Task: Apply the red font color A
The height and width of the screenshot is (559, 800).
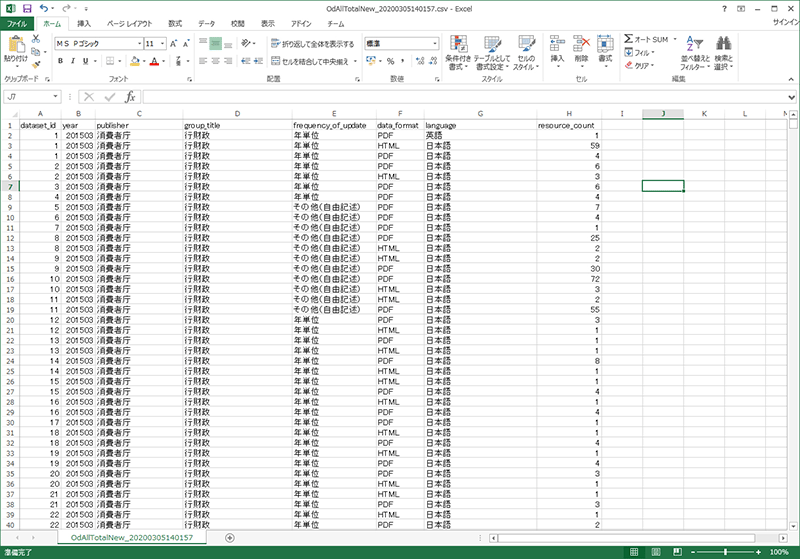Action: (155, 61)
